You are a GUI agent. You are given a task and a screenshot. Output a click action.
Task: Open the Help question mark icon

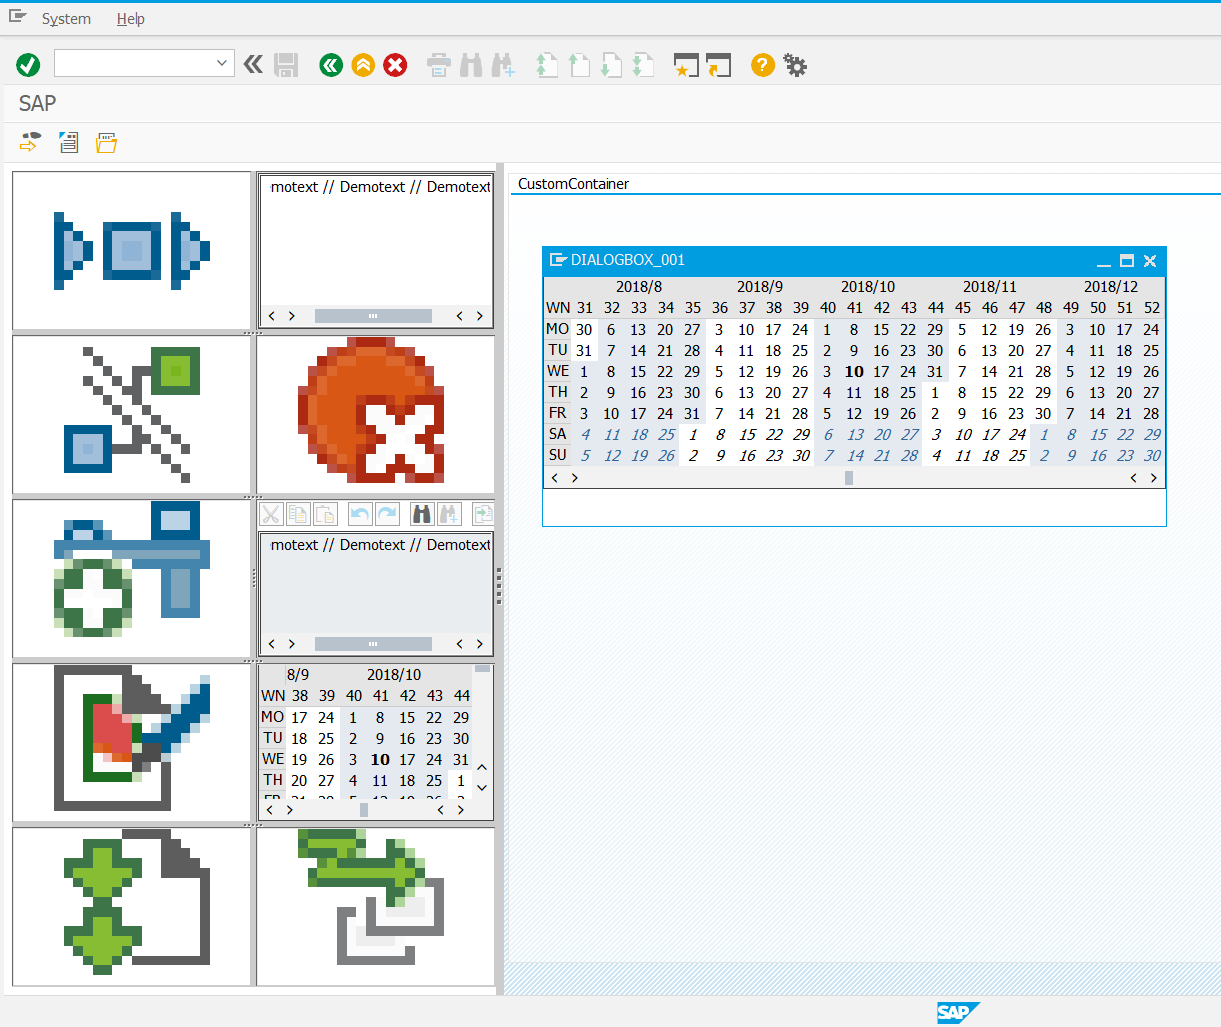[x=763, y=65]
